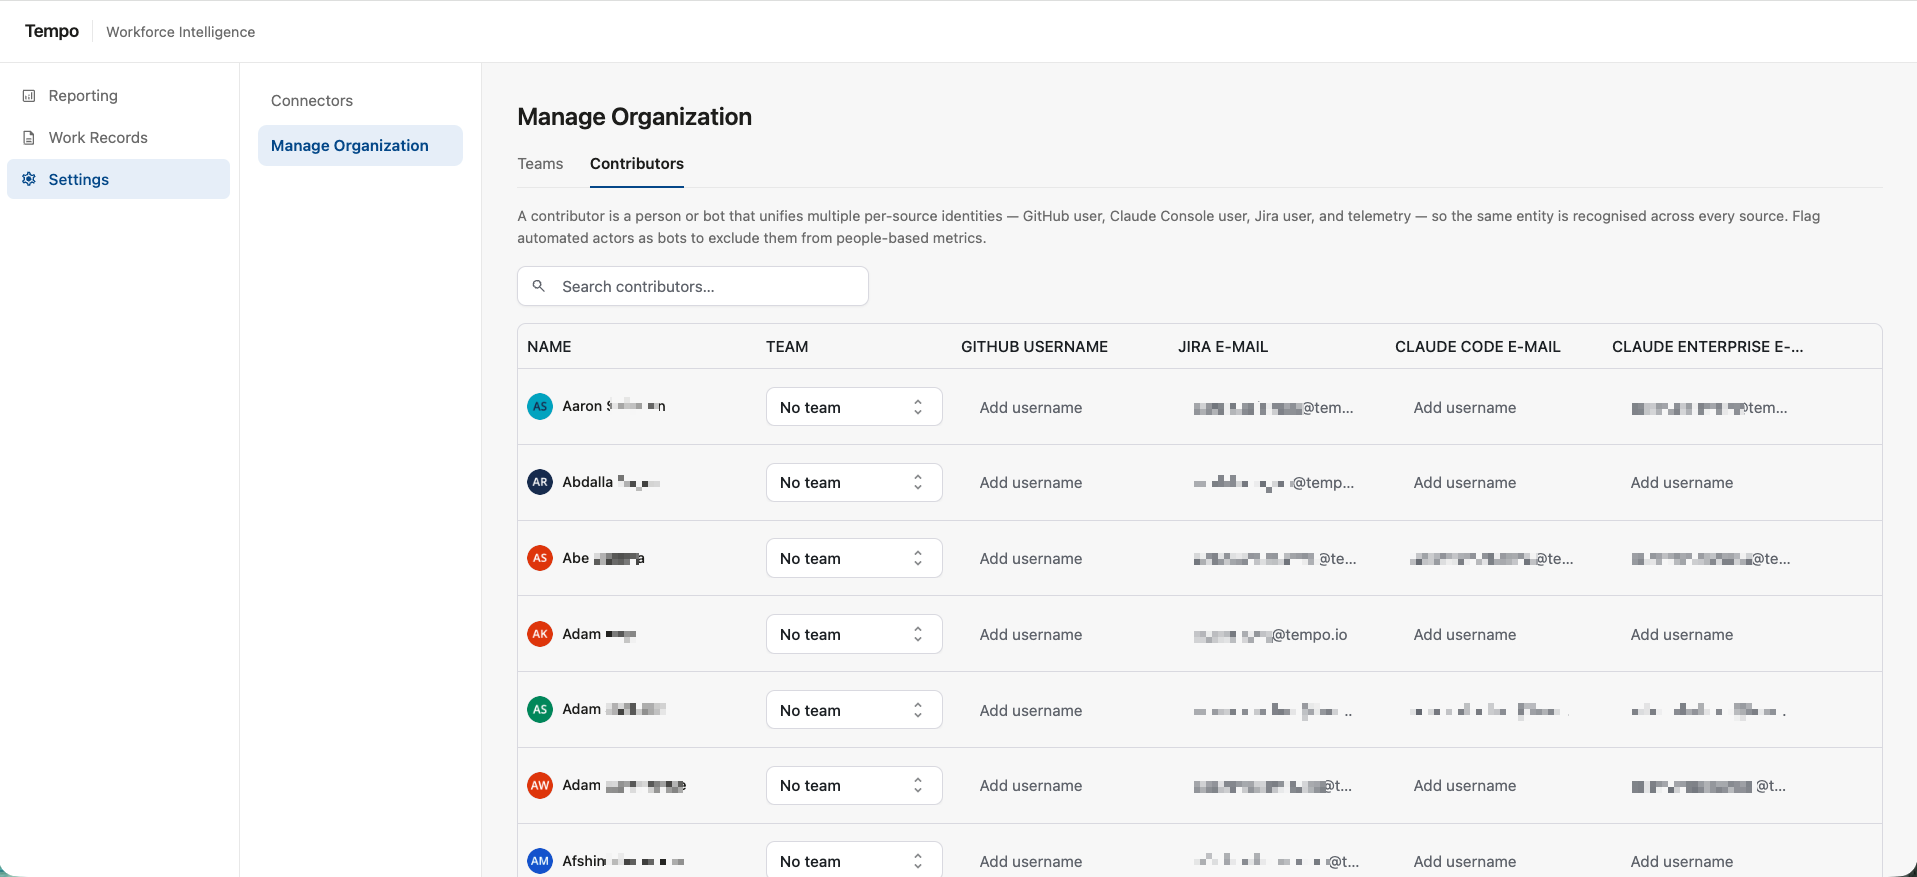Click the Search contributors field
The image size is (1917, 877).
[693, 286]
